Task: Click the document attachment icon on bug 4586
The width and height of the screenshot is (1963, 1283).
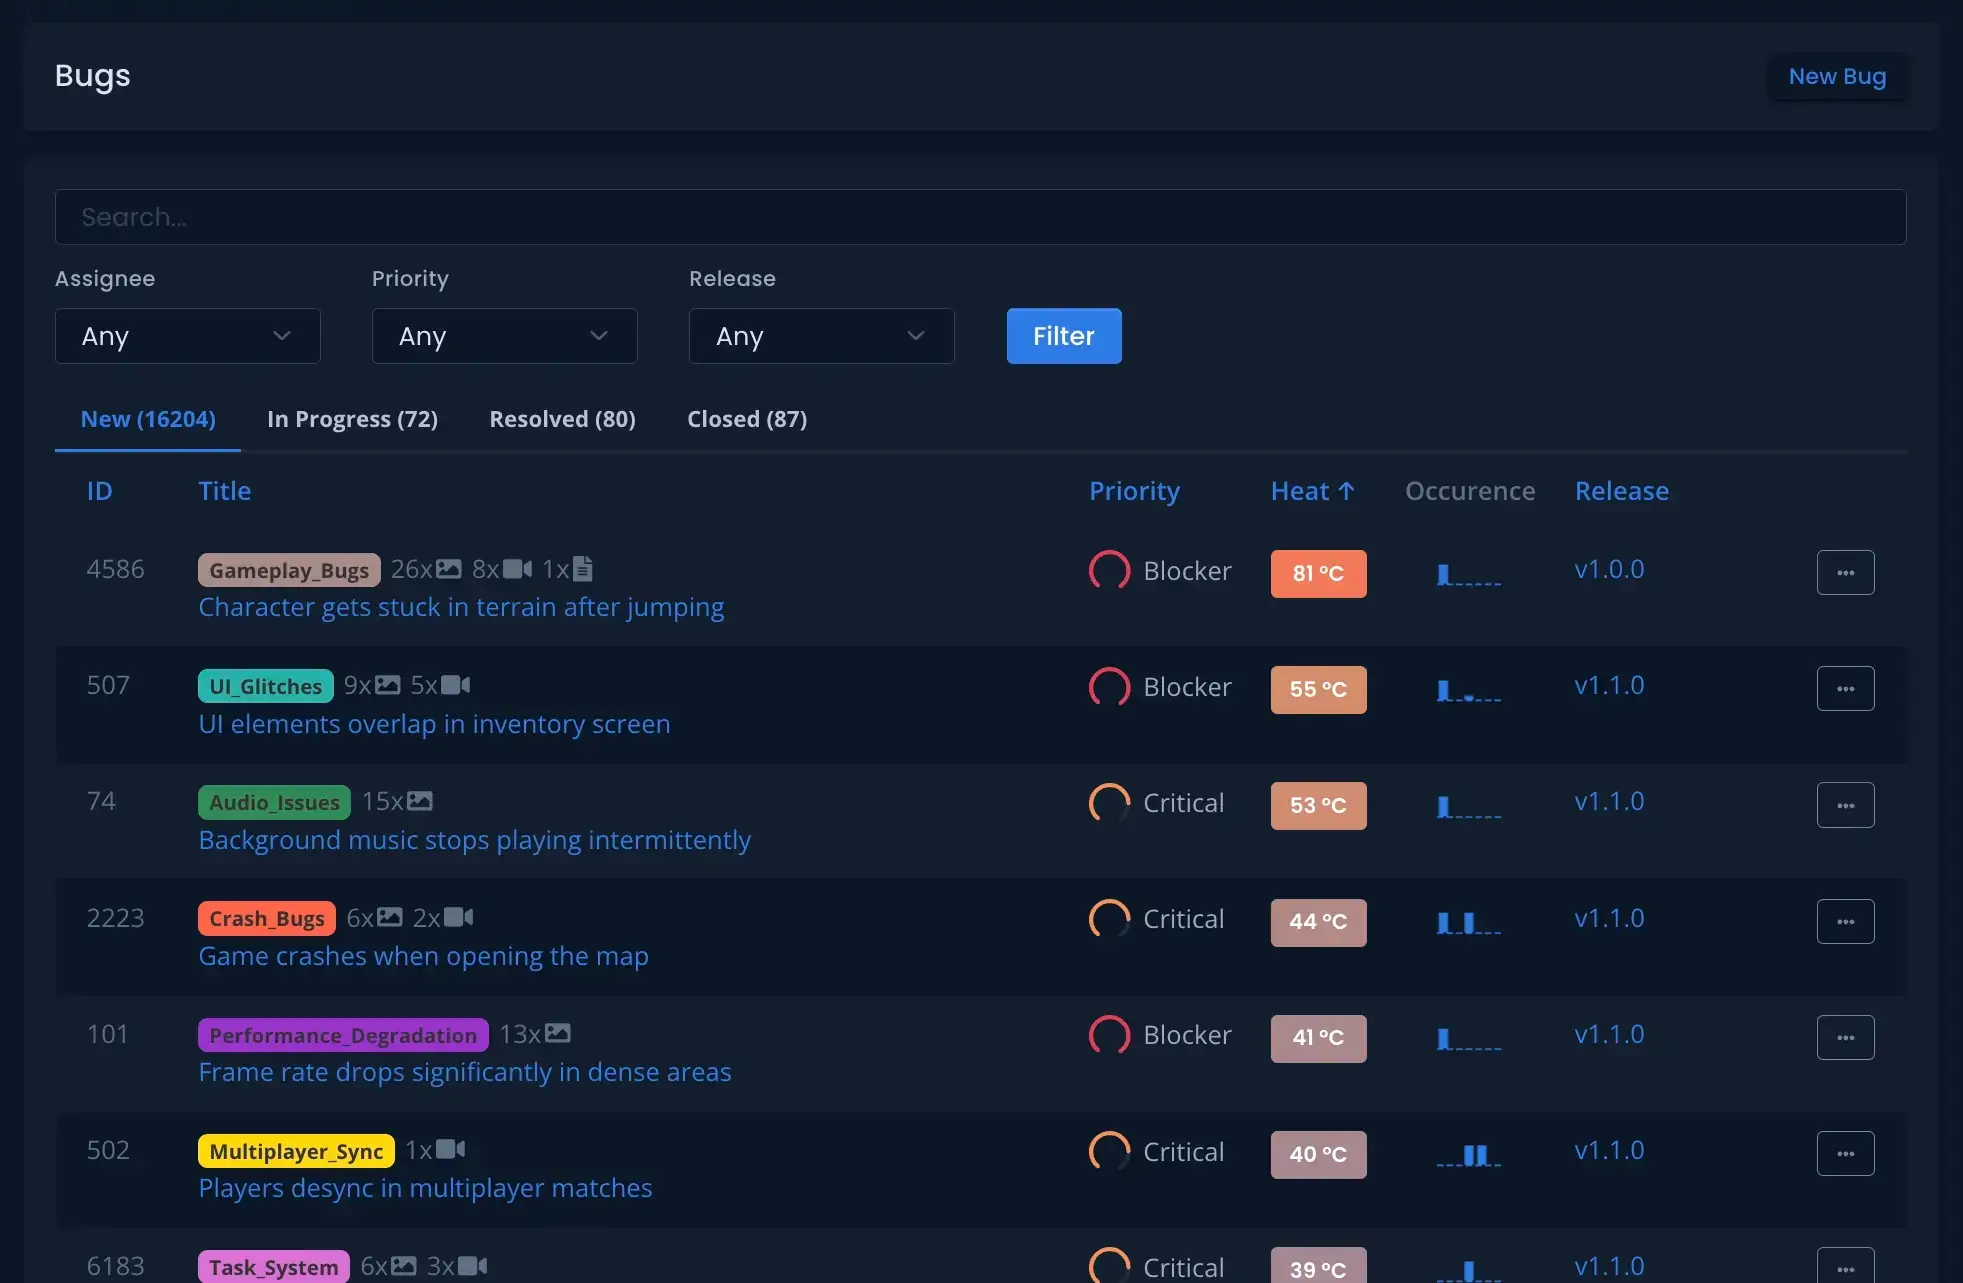Action: click(582, 568)
